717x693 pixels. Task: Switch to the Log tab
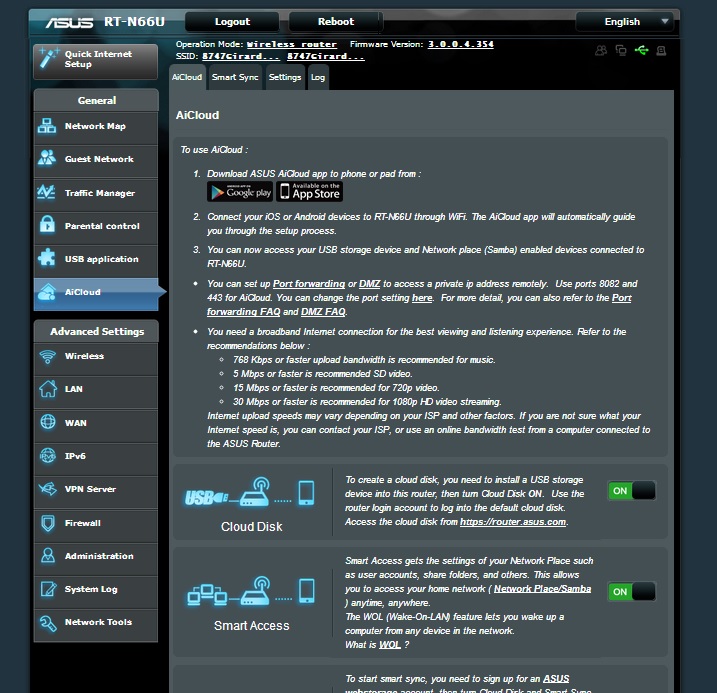318,77
